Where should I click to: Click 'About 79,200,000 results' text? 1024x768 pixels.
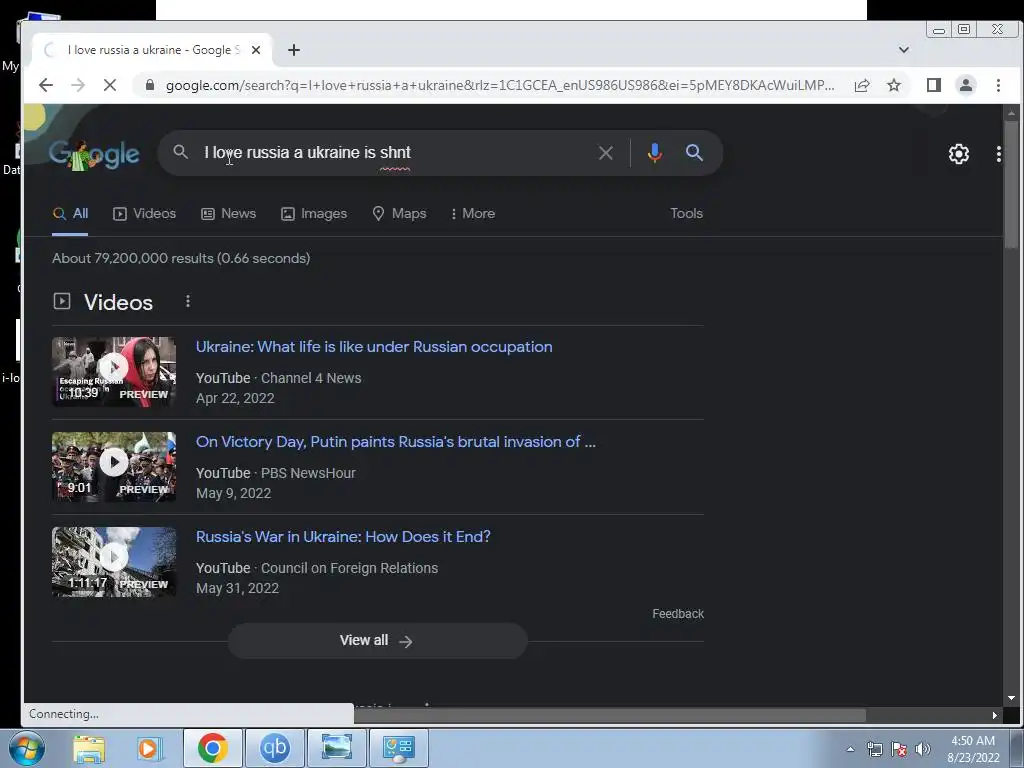pyautogui.click(x=181, y=259)
